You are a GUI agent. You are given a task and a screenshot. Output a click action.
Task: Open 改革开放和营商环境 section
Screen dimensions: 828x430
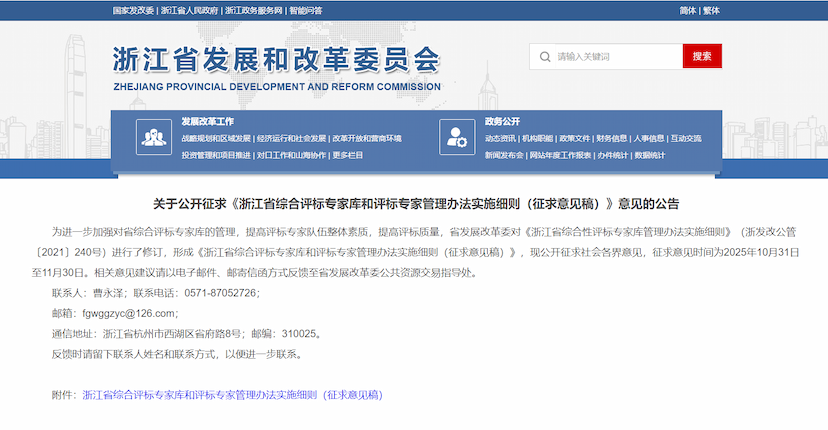pyautogui.click(x=367, y=138)
